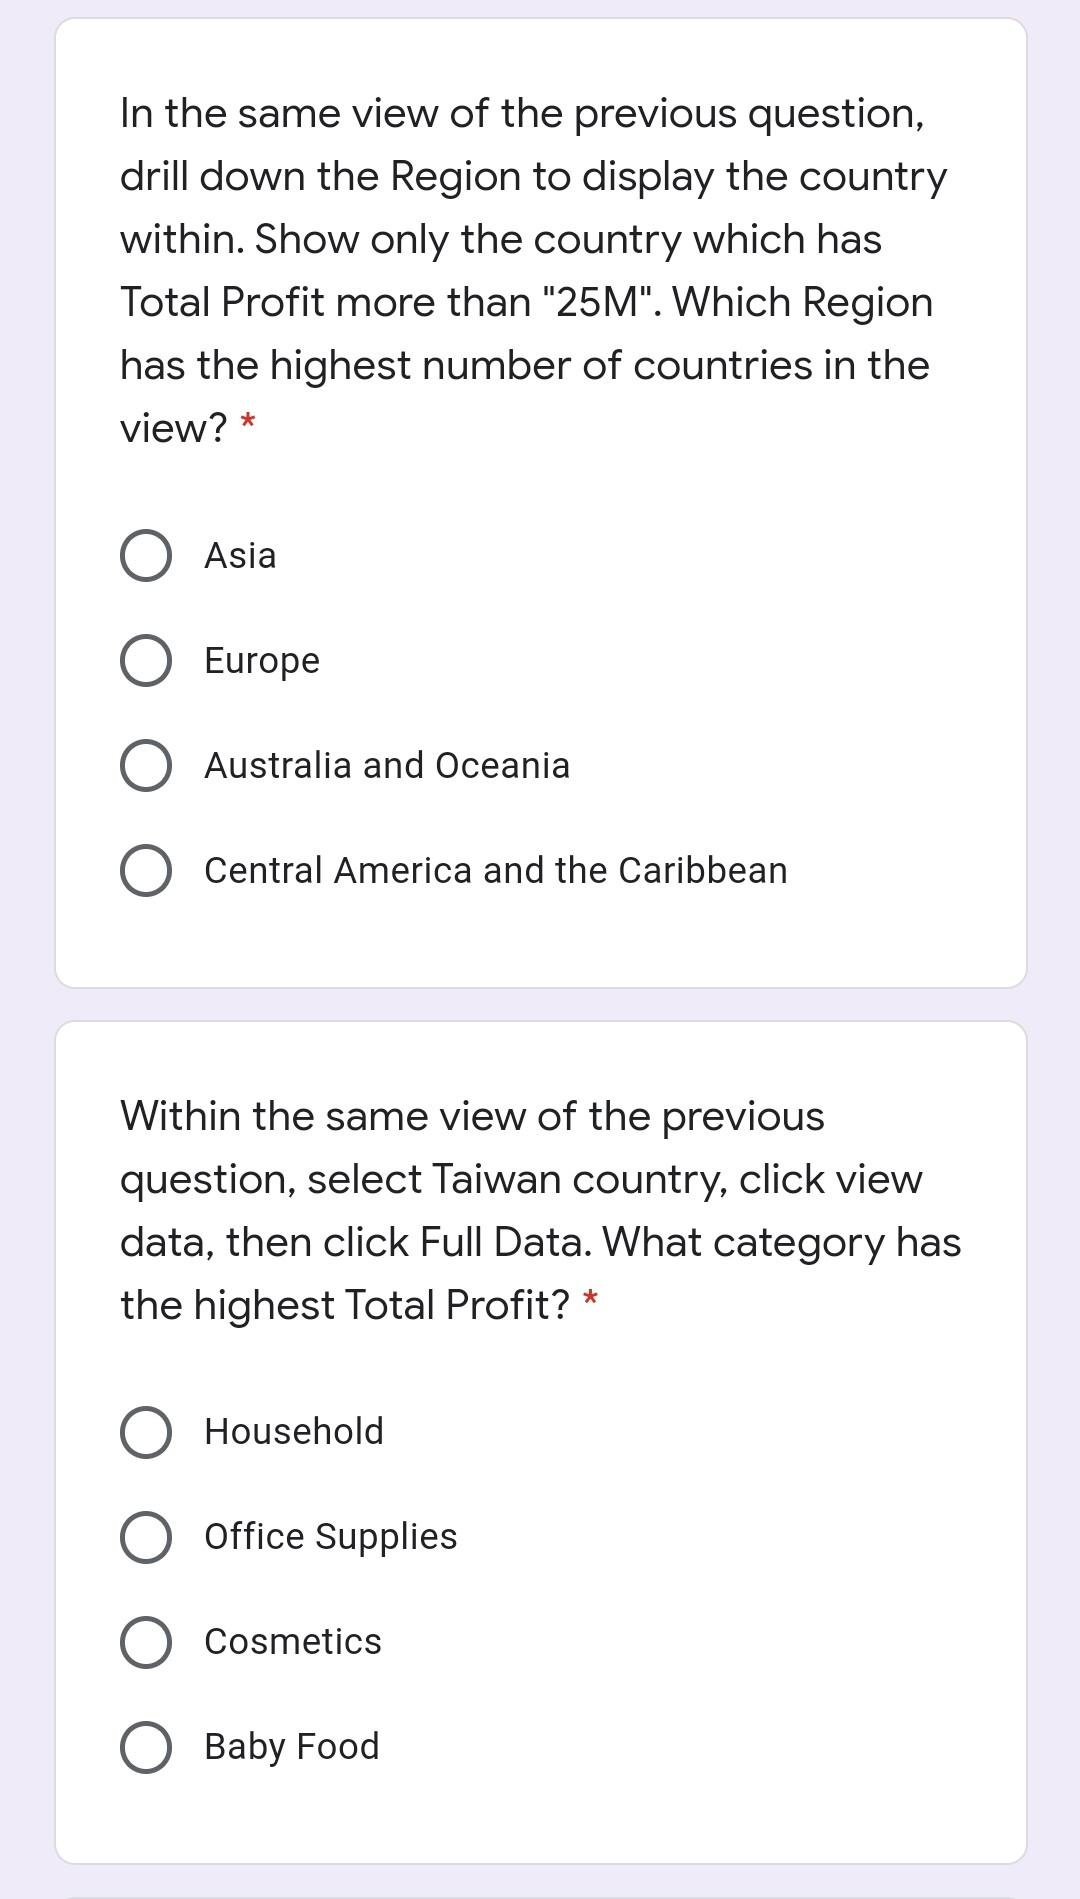
Task: Click the Cosmetics answer label text
Action: point(293,1642)
